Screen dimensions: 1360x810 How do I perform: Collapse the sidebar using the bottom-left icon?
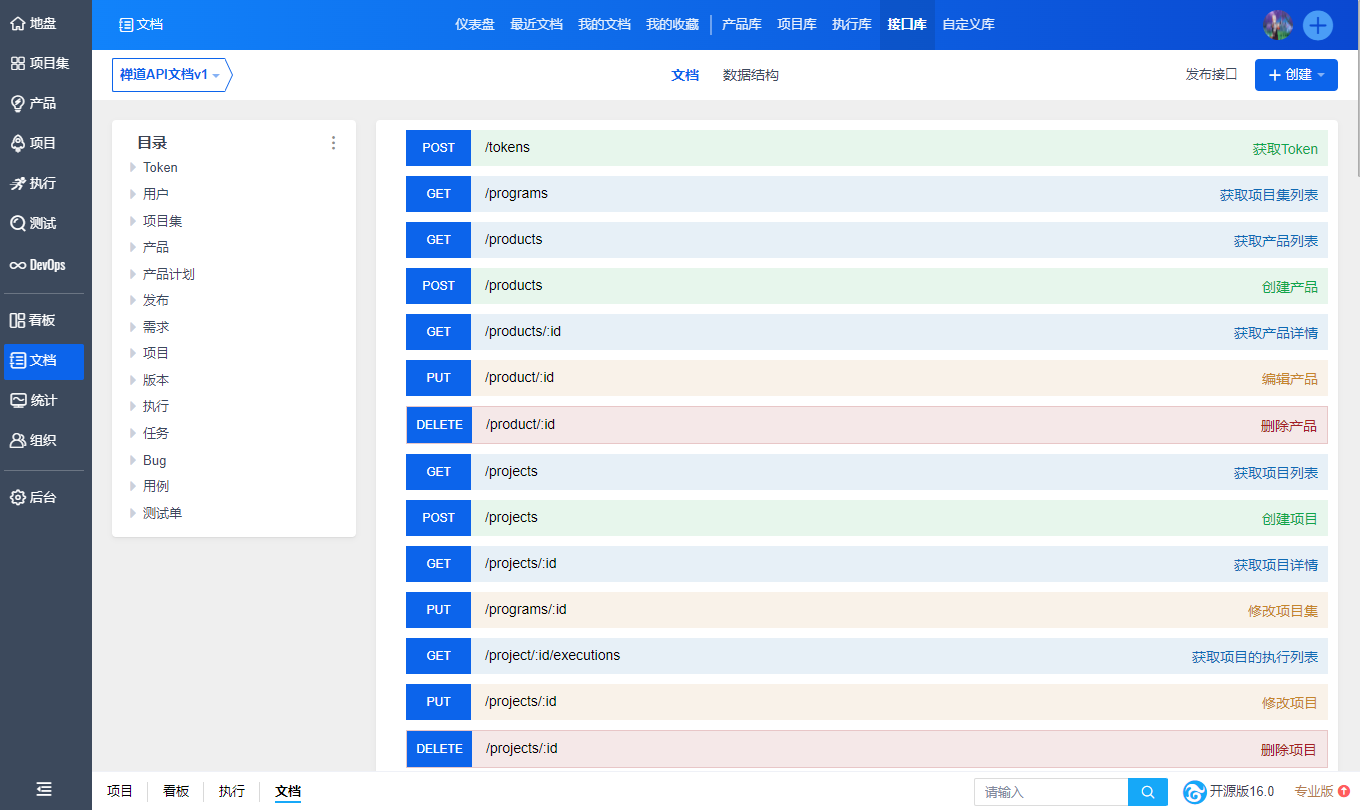(44, 790)
